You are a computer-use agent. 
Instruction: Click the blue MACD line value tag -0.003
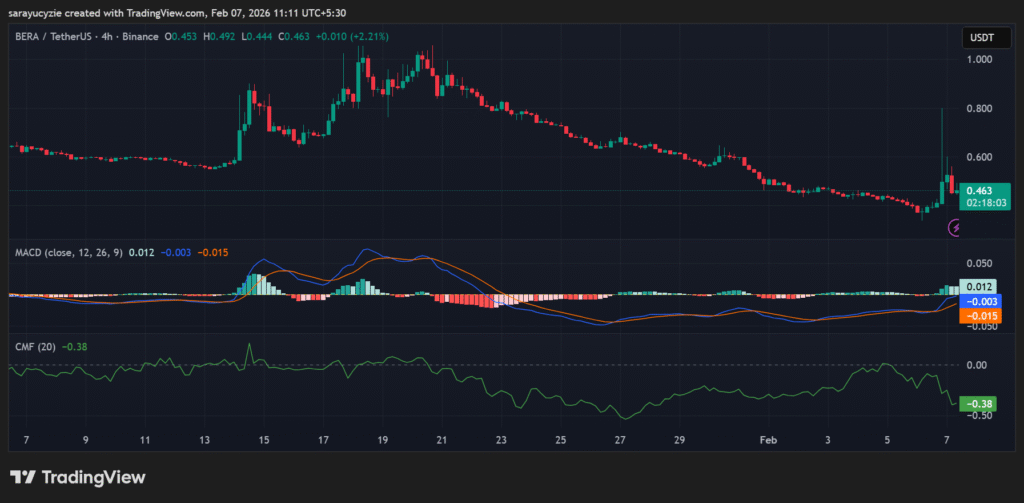[x=979, y=301]
